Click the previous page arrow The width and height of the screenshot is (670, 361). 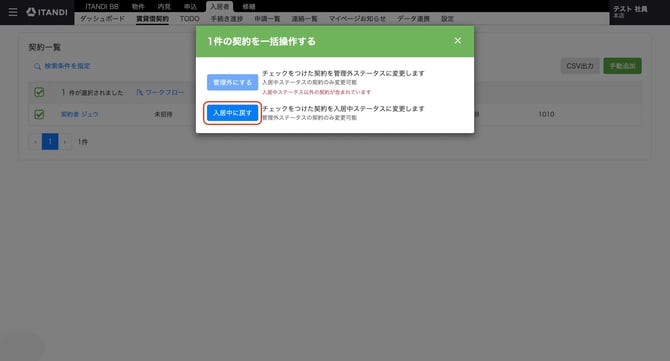click(x=35, y=141)
